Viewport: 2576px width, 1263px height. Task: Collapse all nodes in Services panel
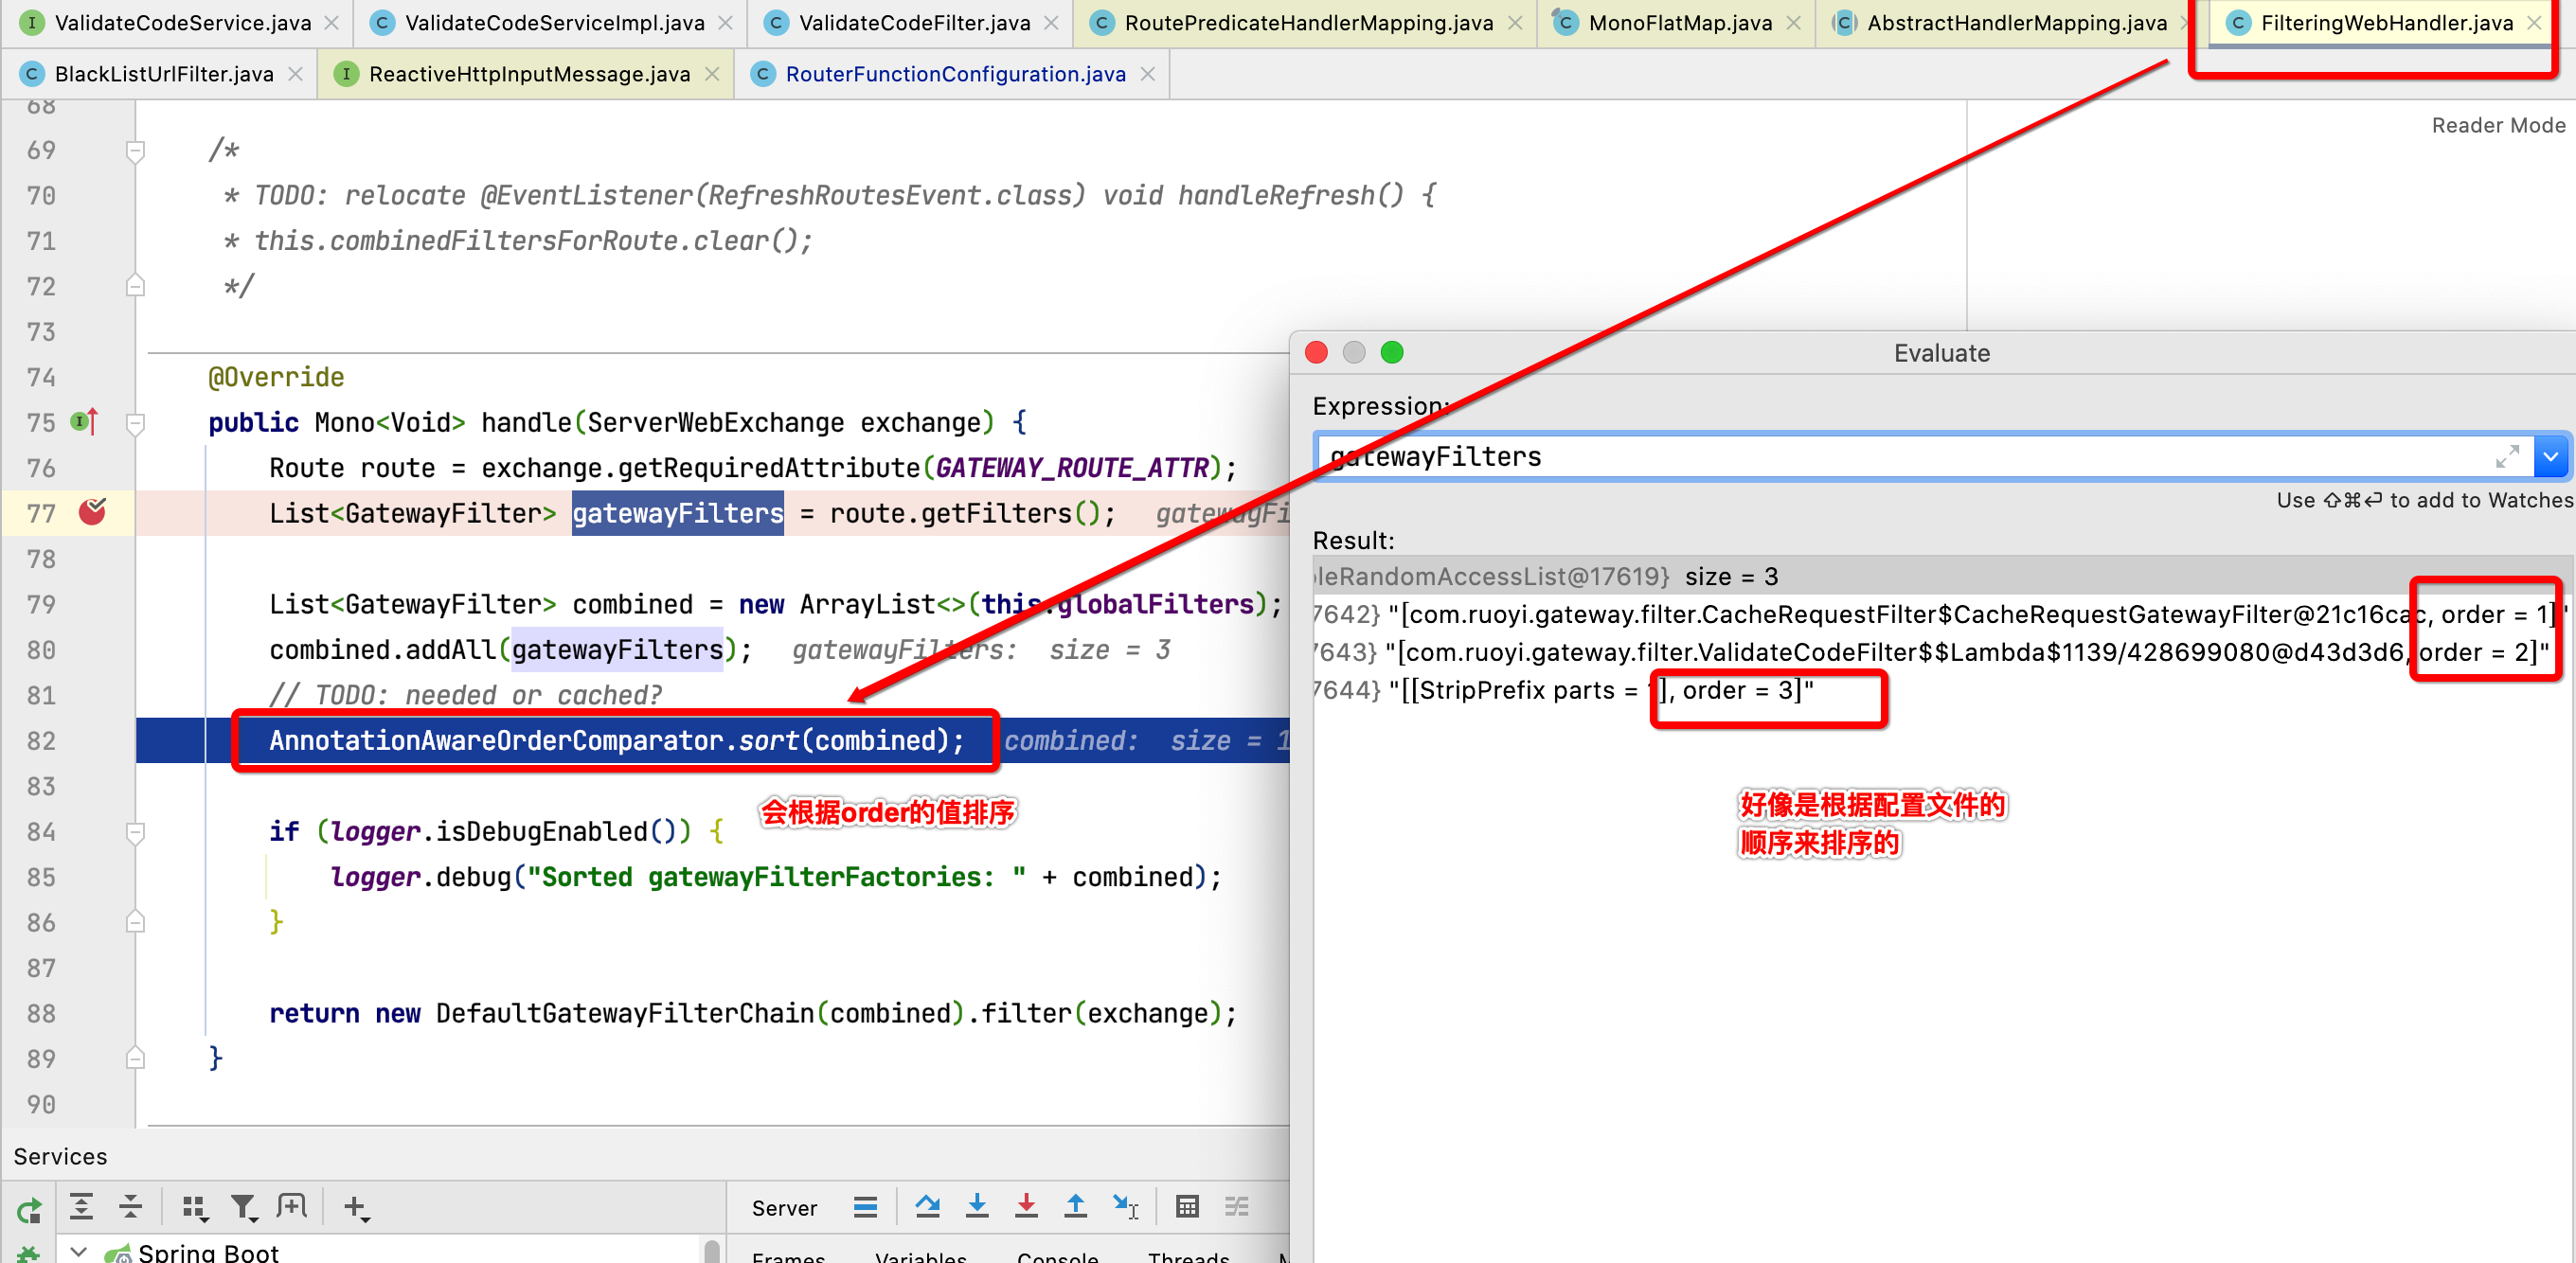pyautogui.click(x=130, y=1207)
